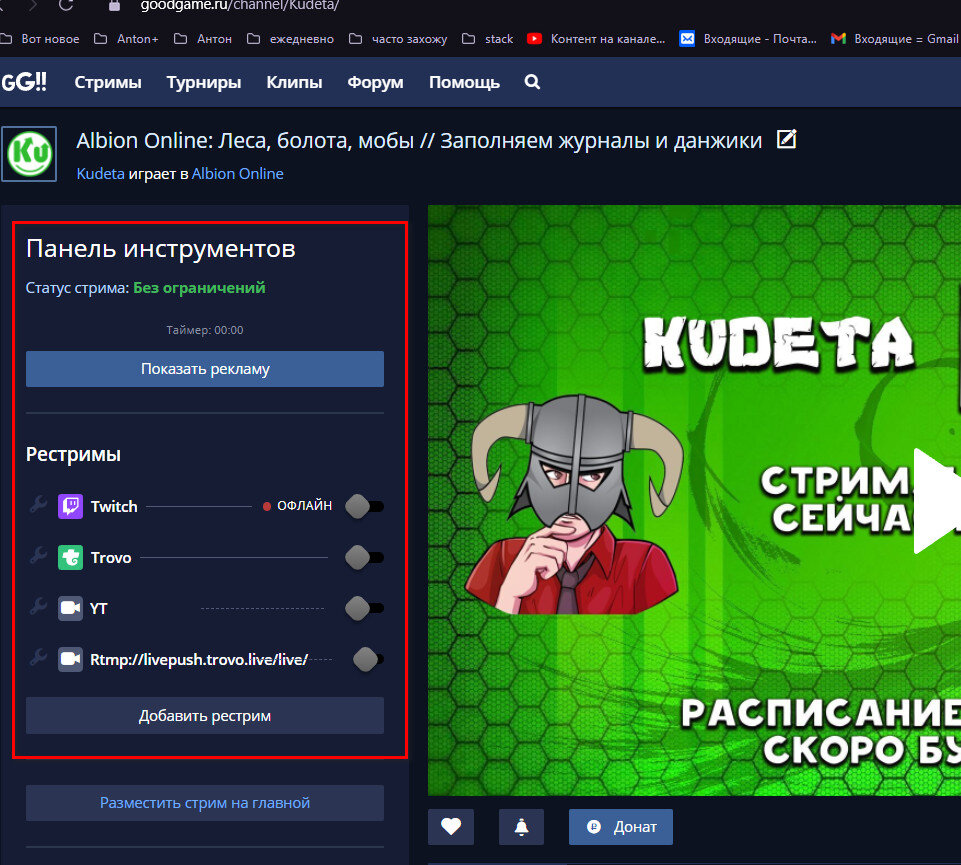
Task: Click the search magnifier icon
Action: click(531, 82)
